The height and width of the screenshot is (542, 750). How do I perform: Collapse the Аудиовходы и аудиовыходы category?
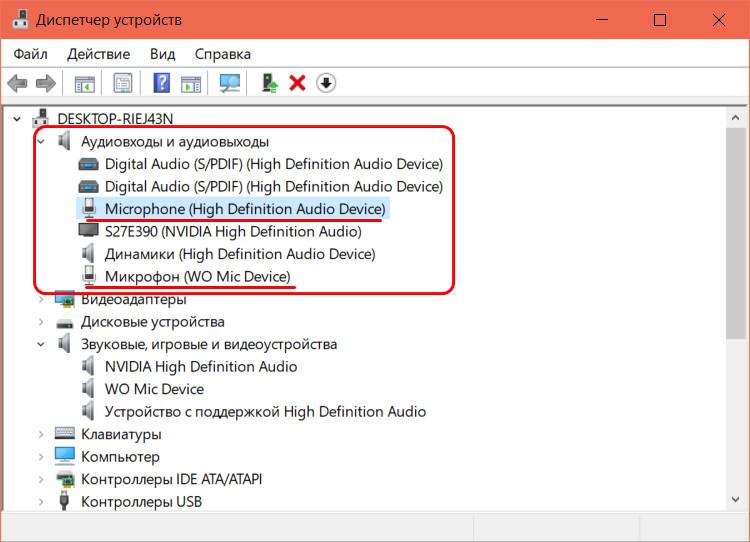[x=41, y=142]
